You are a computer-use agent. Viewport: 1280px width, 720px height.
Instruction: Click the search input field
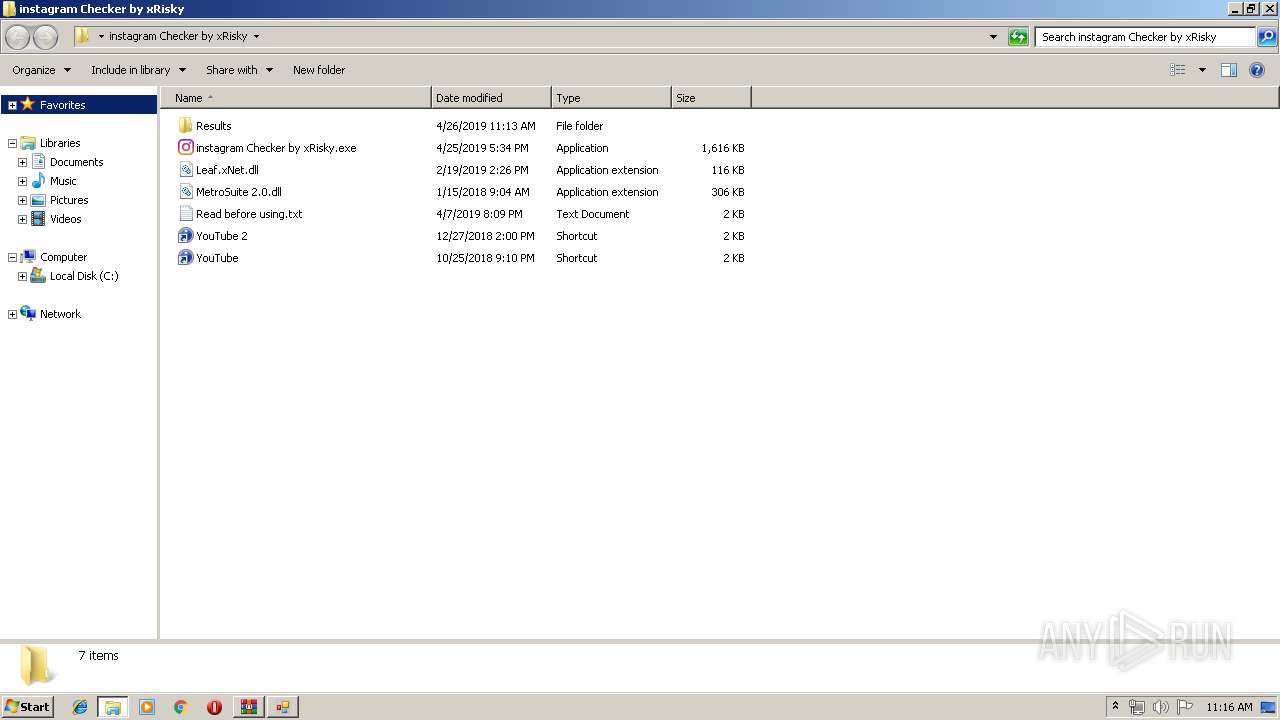coord(1145,37)
